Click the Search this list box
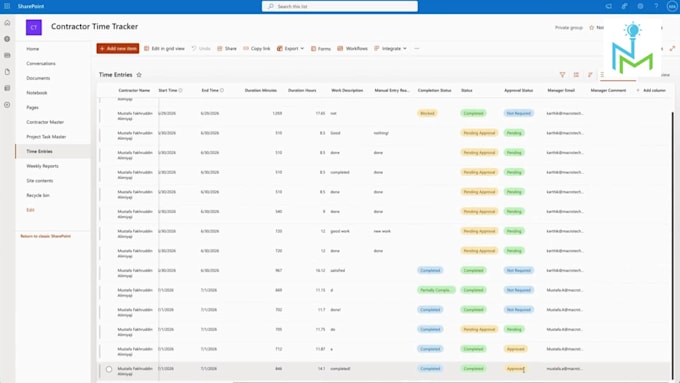 click(x=340, y=6)
